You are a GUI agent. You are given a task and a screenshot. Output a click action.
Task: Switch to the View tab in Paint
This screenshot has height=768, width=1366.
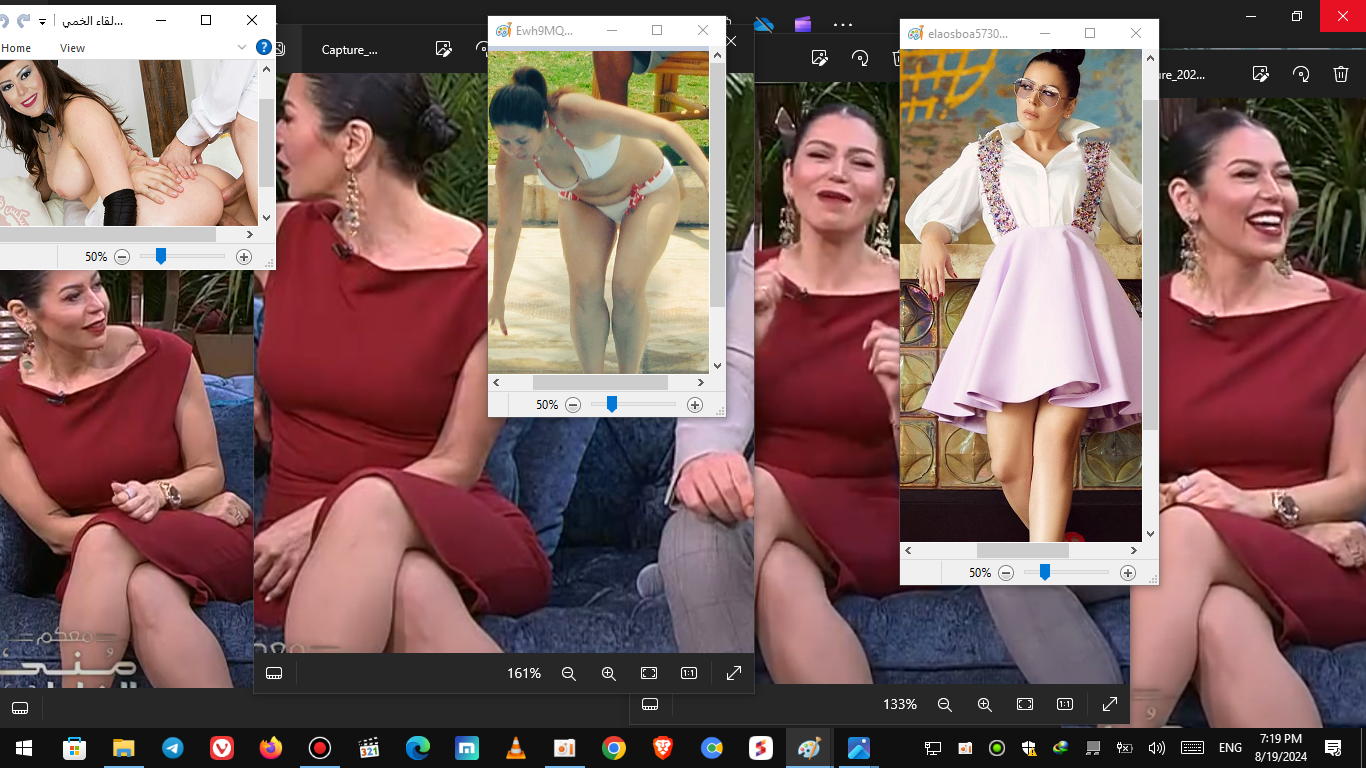(x=72, y=48)
